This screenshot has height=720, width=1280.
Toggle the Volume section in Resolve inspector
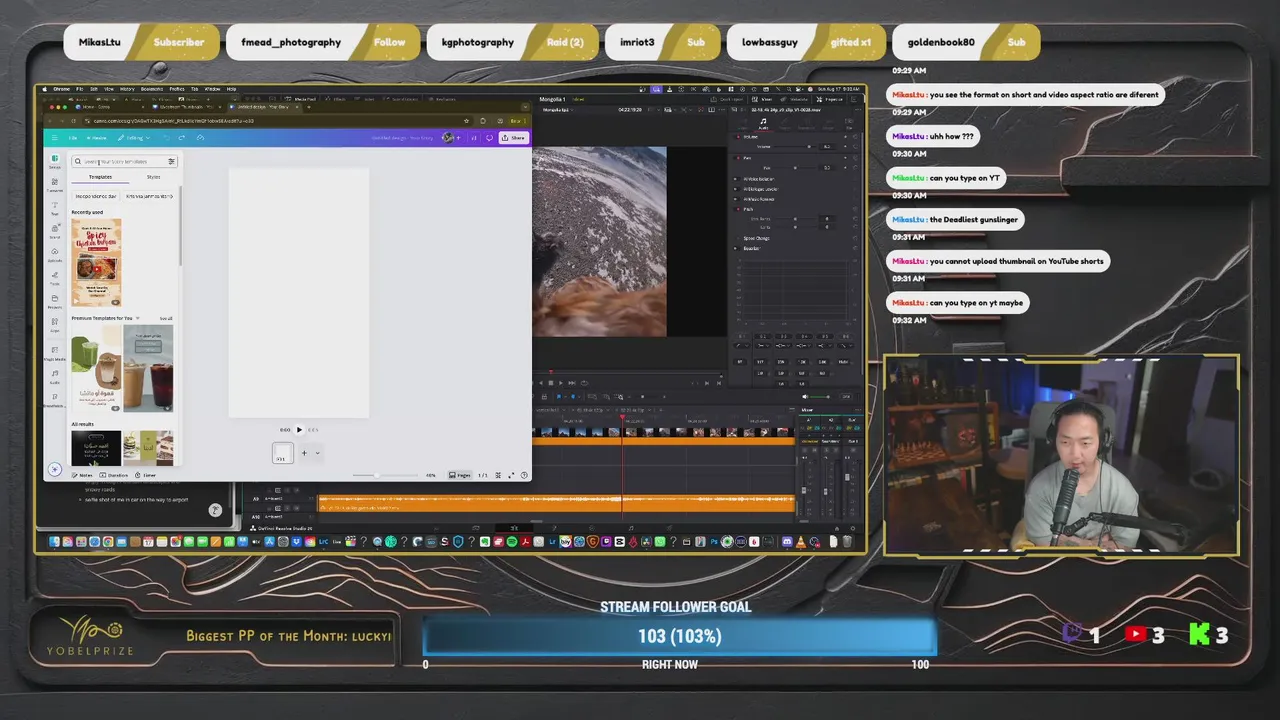738,137
